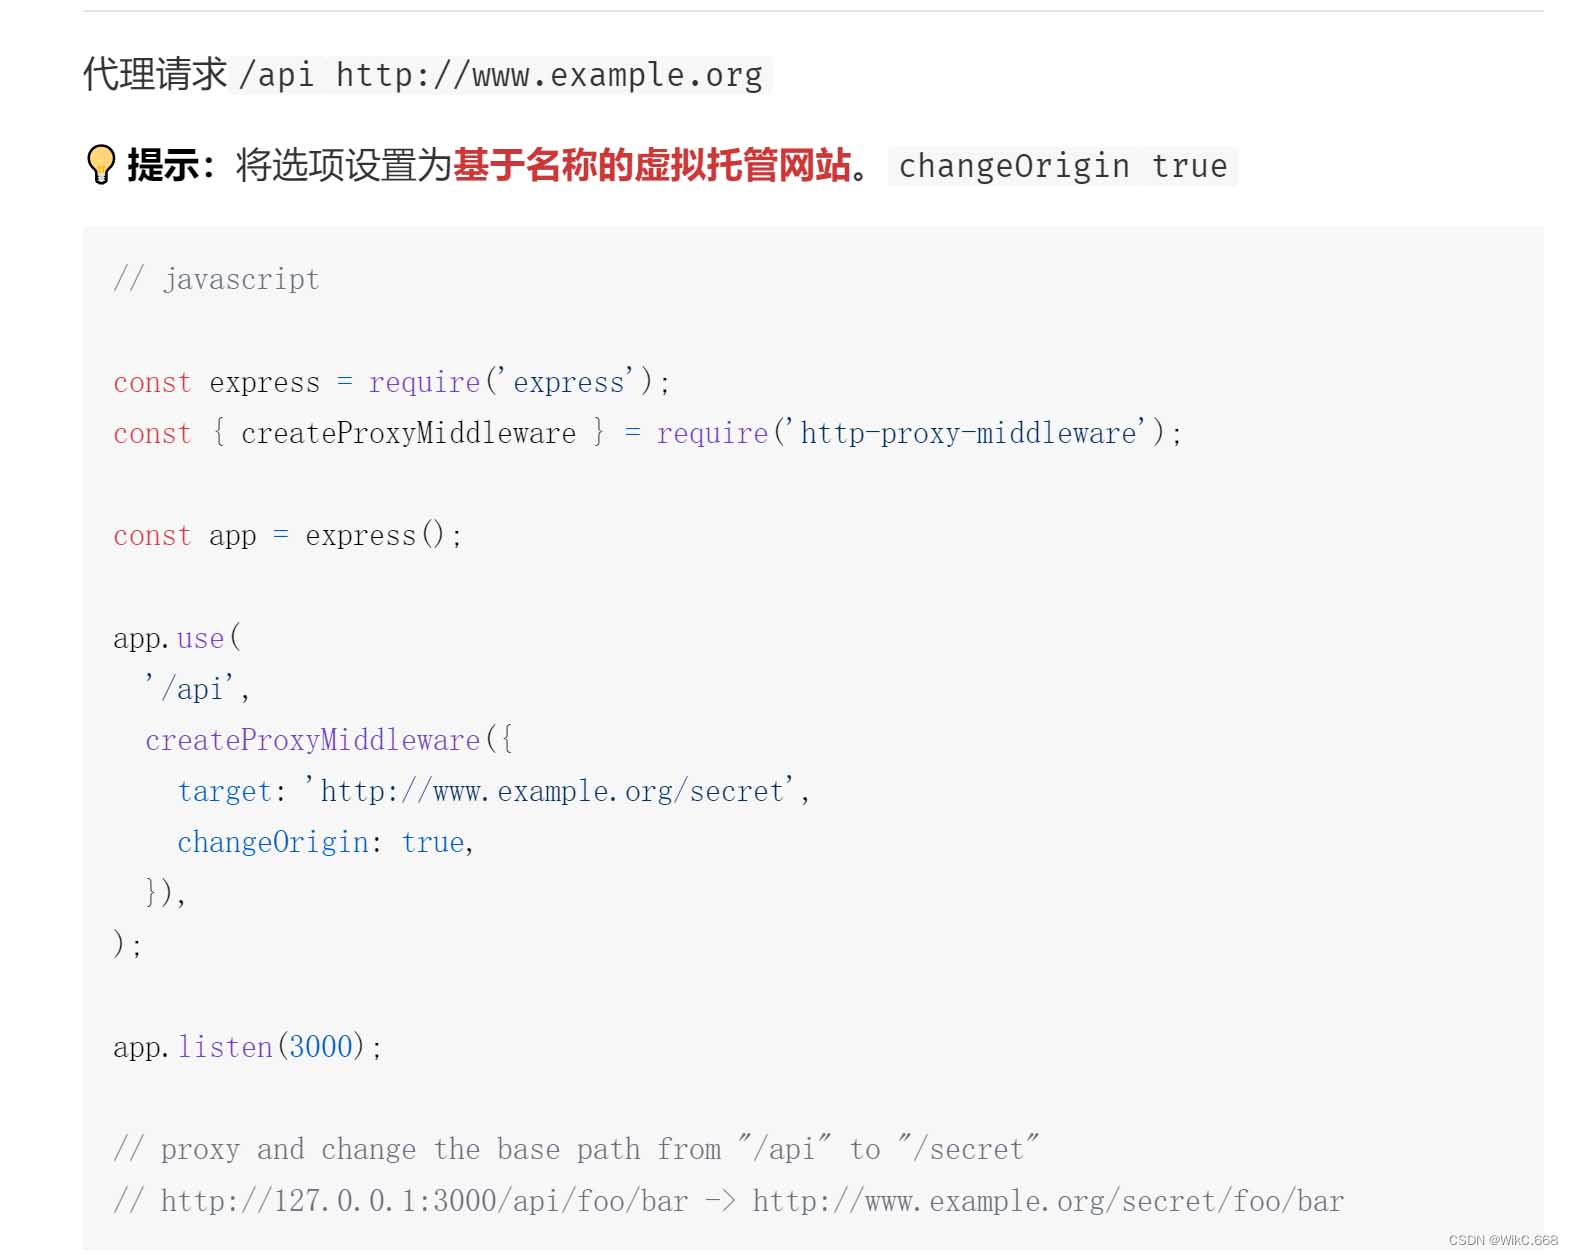Click the '/api' path string in app.use
The image size is (1573, 1255).
click(x=194, y=689)
